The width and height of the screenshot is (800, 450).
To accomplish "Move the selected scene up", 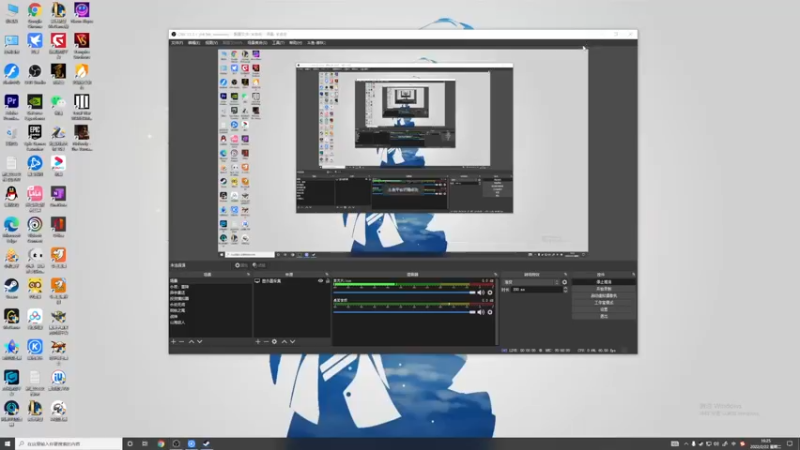I will [x=191, y=341].
